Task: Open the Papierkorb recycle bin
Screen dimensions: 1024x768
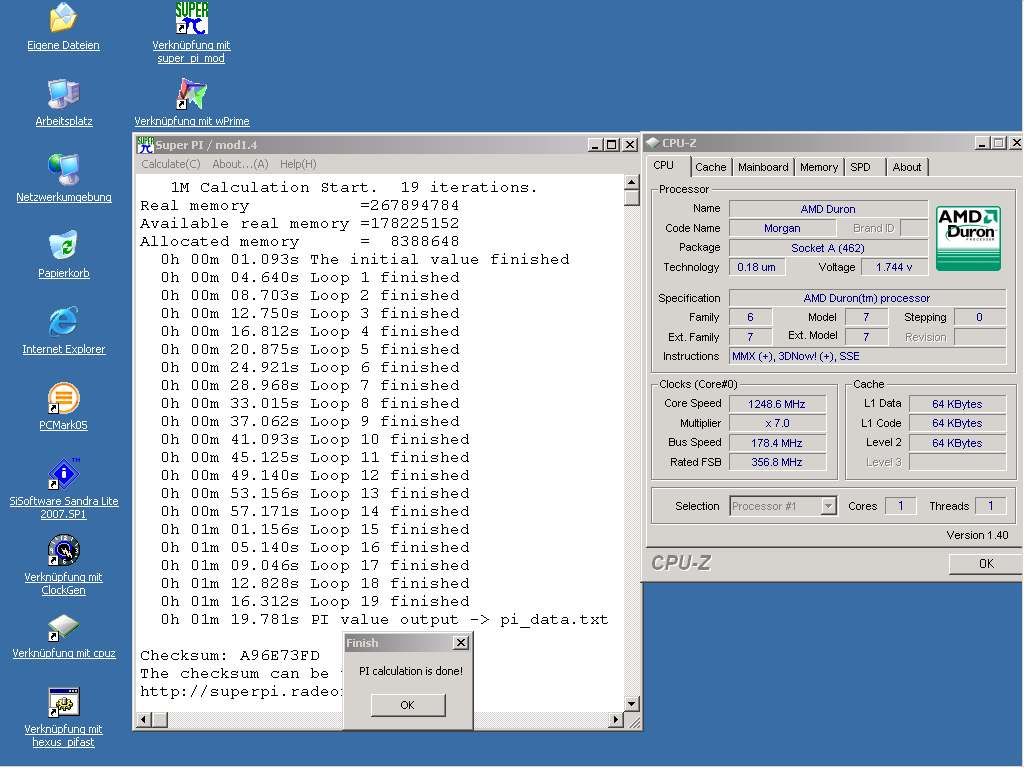Action: click(63, 246)
